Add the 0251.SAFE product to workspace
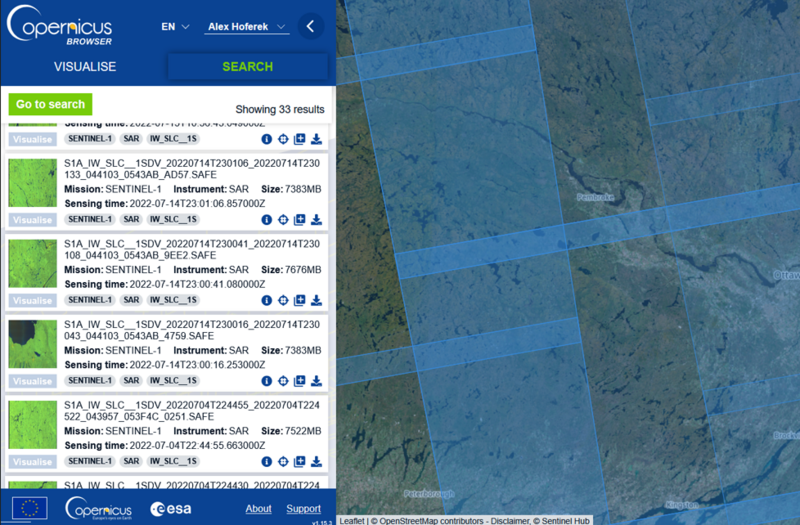The height and width of the screenshot is (525, 800). click(x=299, y=462)
